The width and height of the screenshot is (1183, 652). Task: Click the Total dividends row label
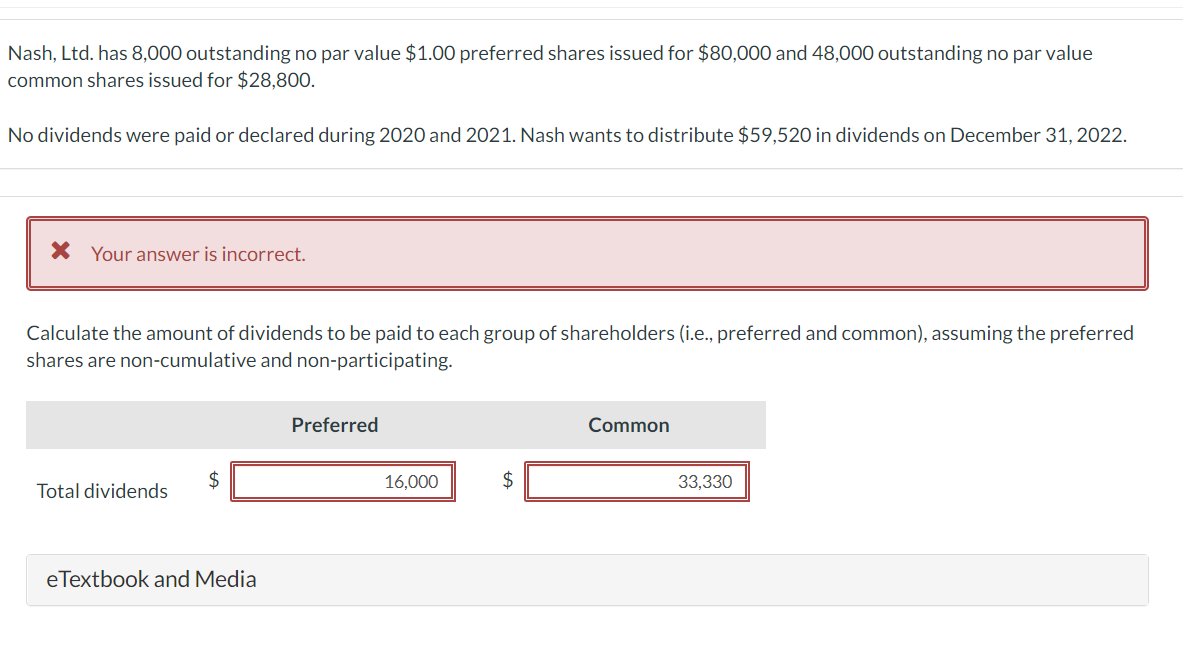pyautogui.click(x=102, y=491)
